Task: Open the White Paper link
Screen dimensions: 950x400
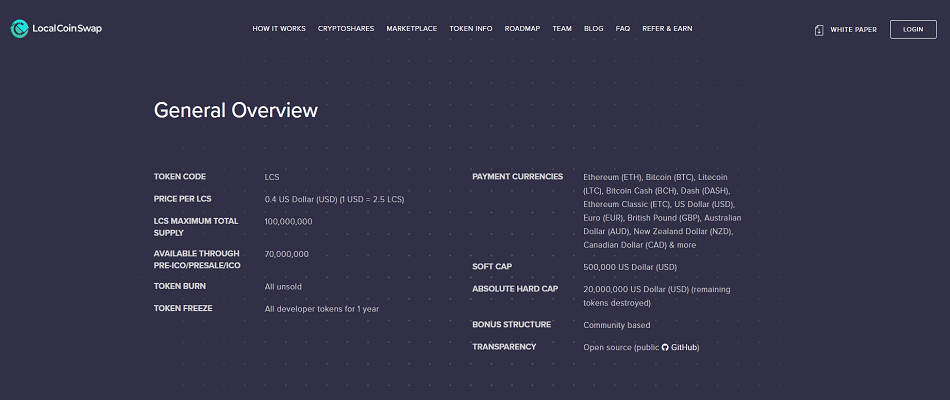Action: click(853, 30)
